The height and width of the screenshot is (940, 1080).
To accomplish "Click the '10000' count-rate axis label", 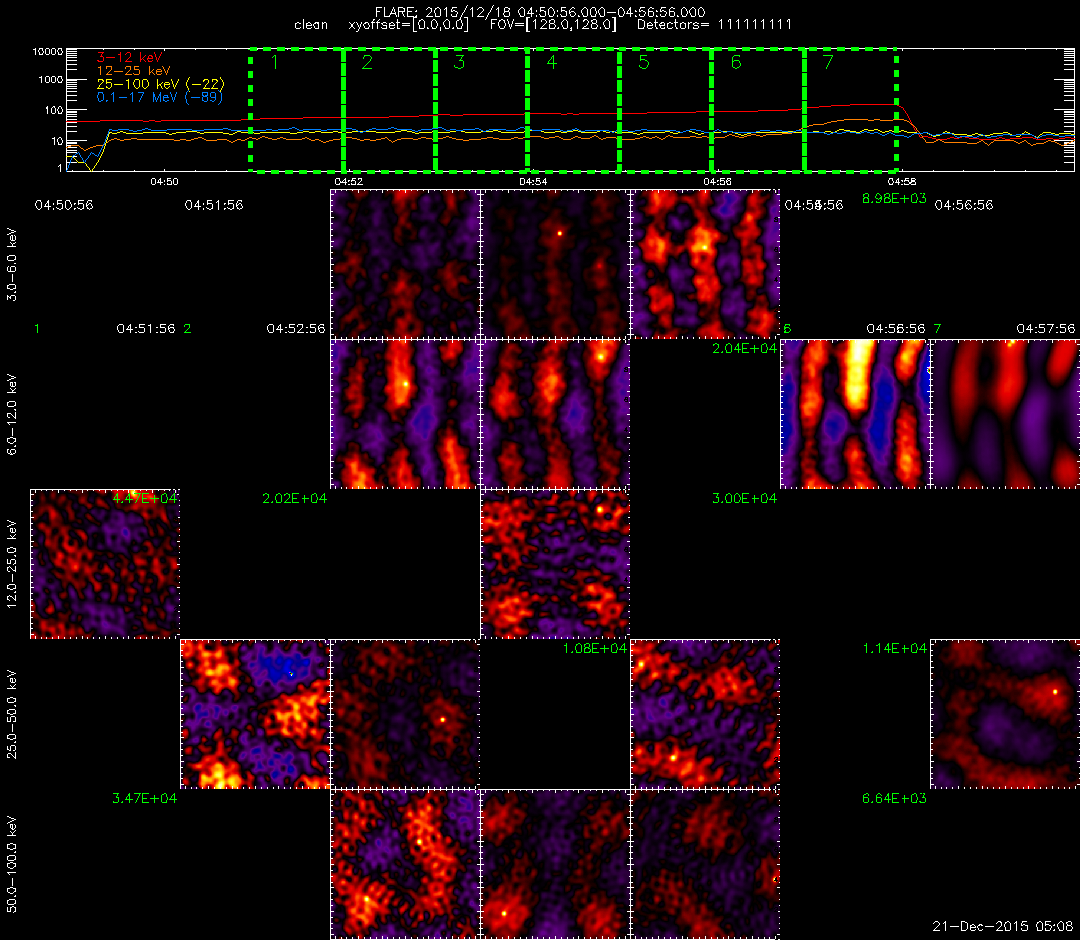I will point(47,52).
